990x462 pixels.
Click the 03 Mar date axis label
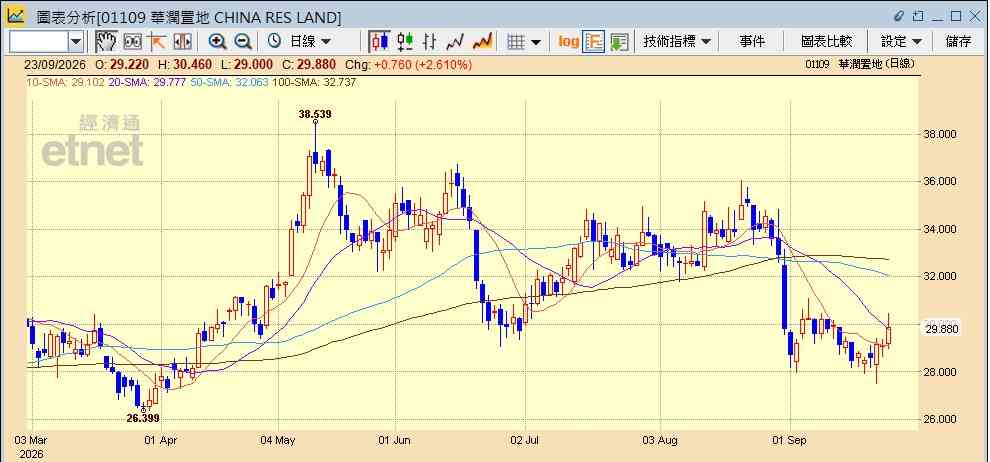click(x=31, y=439)
